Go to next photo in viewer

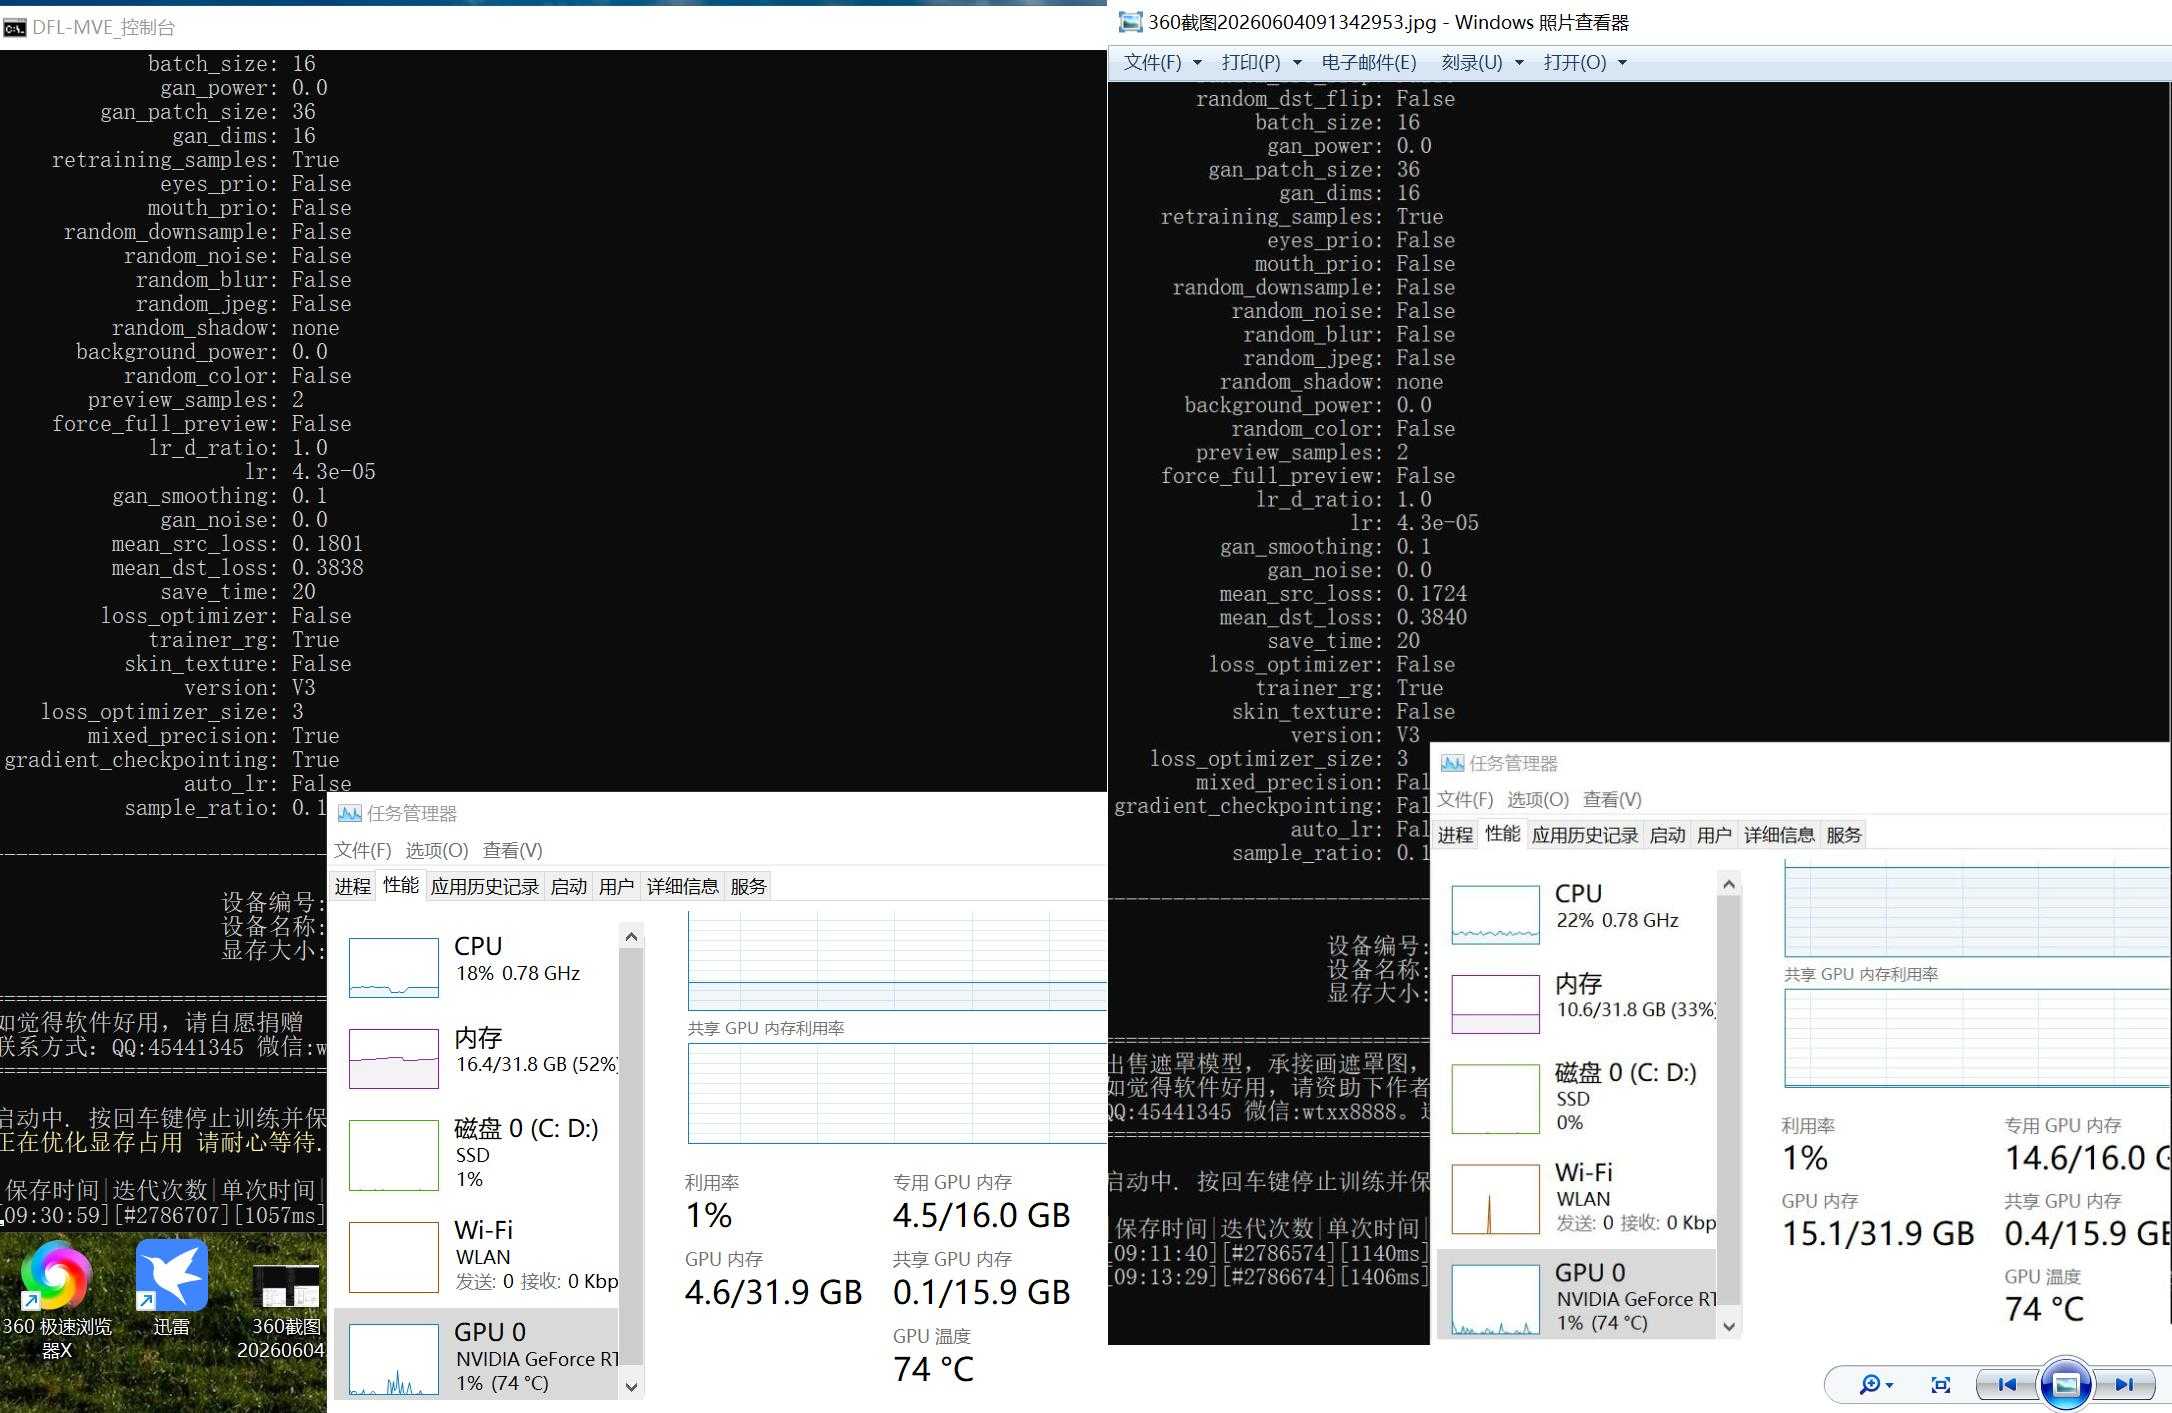2124,1384
